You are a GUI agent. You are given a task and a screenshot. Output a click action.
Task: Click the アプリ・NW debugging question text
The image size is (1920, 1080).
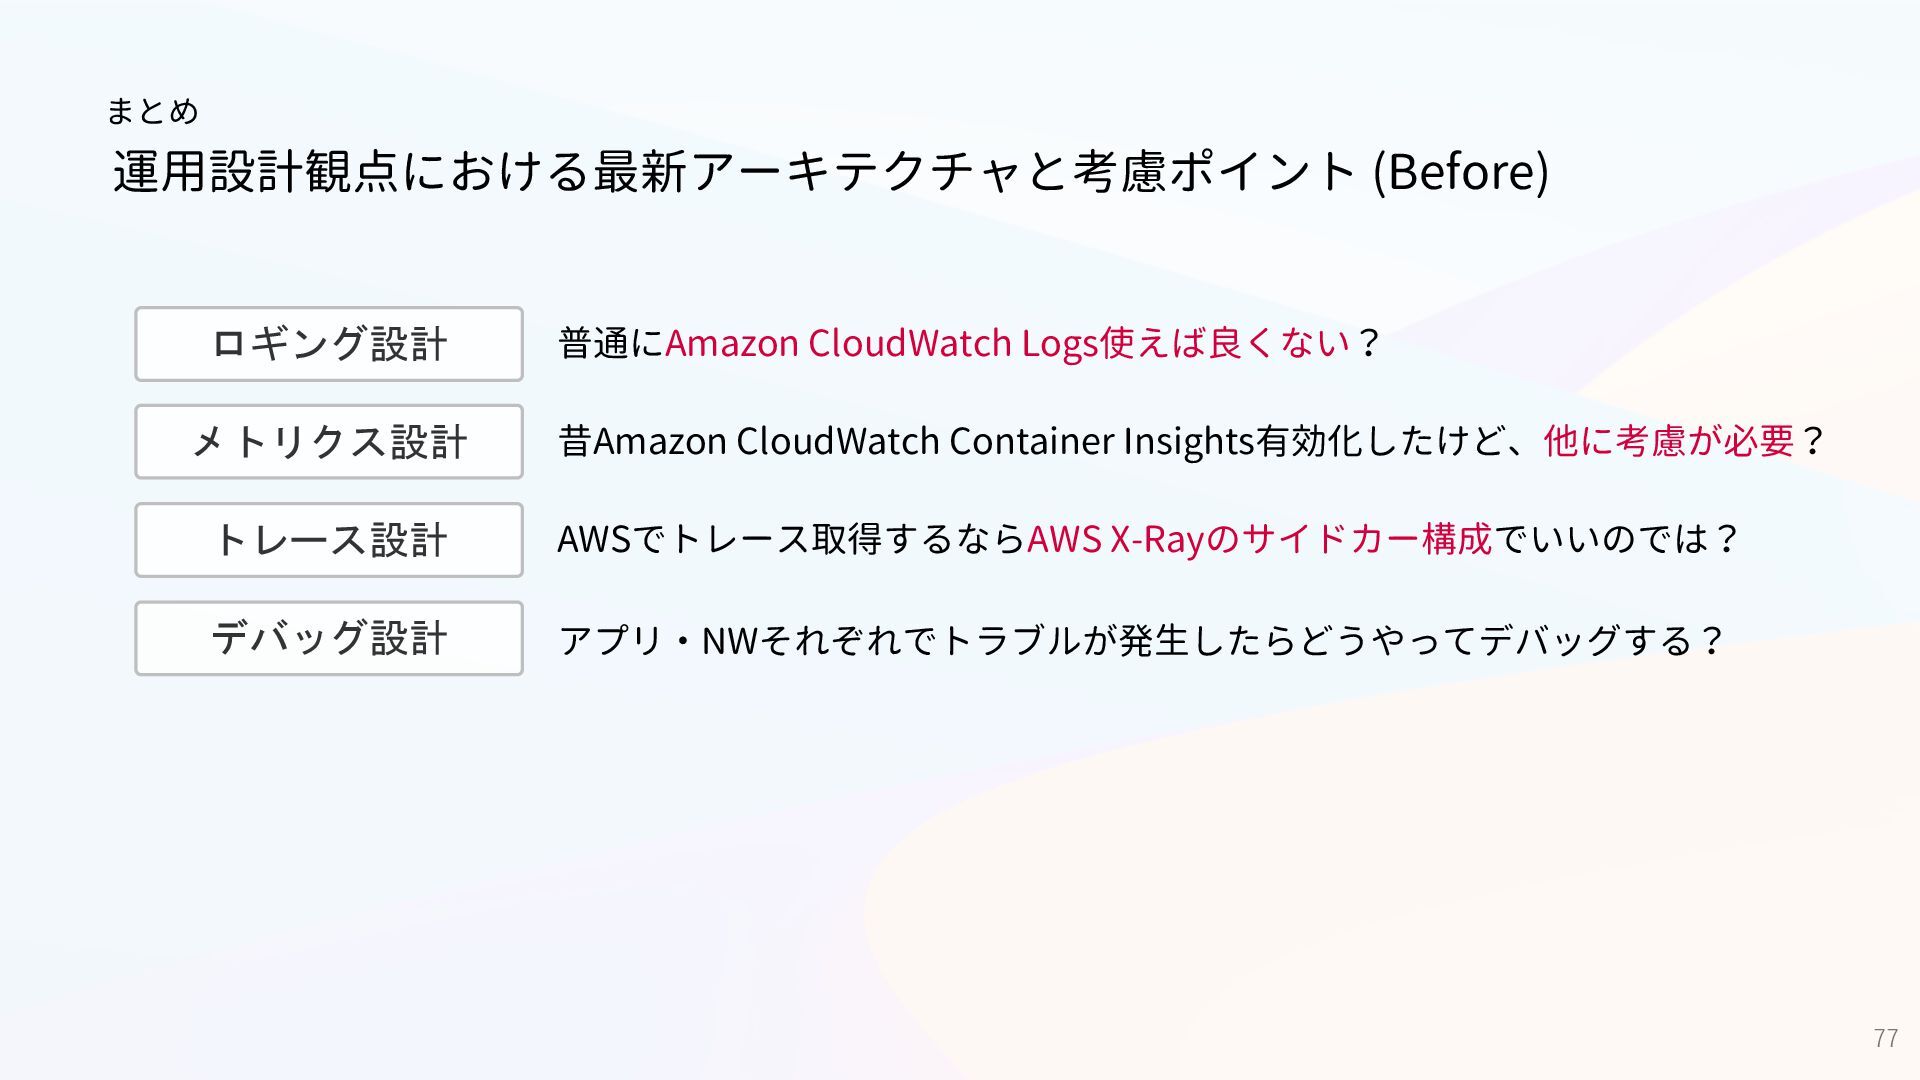[1141, 640]
